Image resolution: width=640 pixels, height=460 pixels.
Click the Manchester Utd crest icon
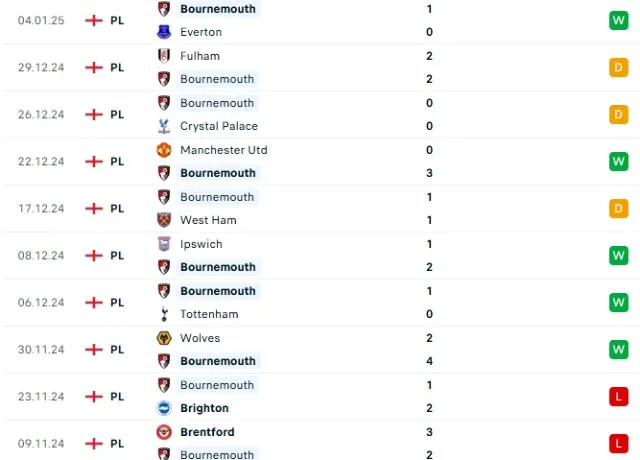(x=164, y=150)
